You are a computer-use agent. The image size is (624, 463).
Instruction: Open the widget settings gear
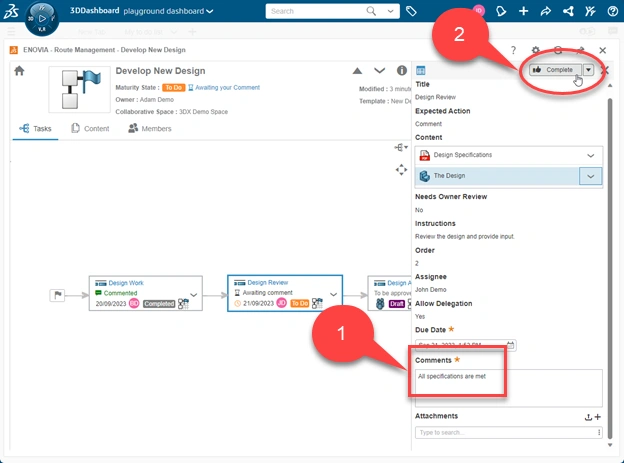[536, 50]
